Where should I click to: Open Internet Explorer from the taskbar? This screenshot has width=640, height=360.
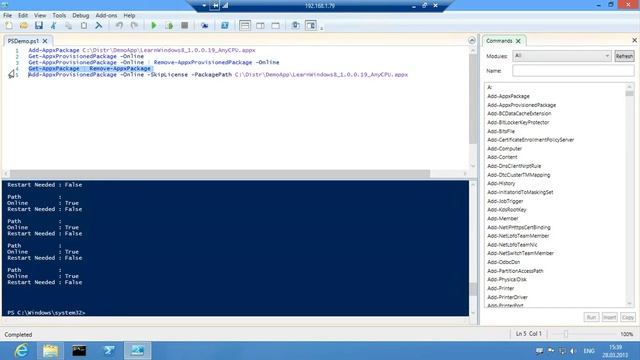coord(21,351)
